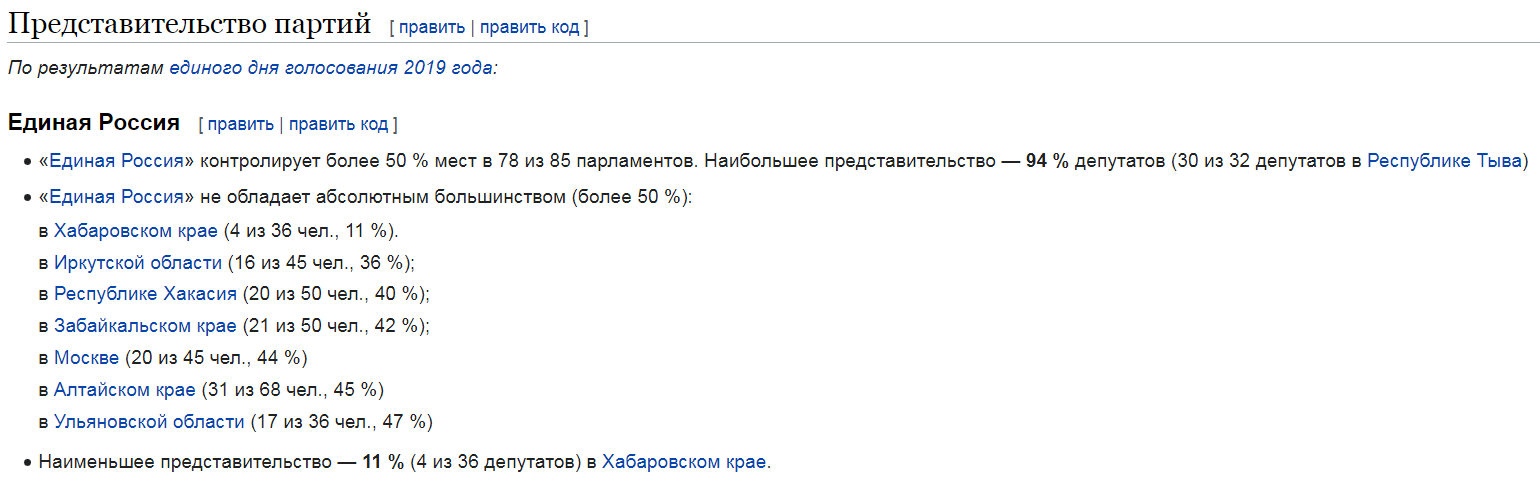
Task: Click the 'Представительство партий' section heading
Action: pos(190,25)
